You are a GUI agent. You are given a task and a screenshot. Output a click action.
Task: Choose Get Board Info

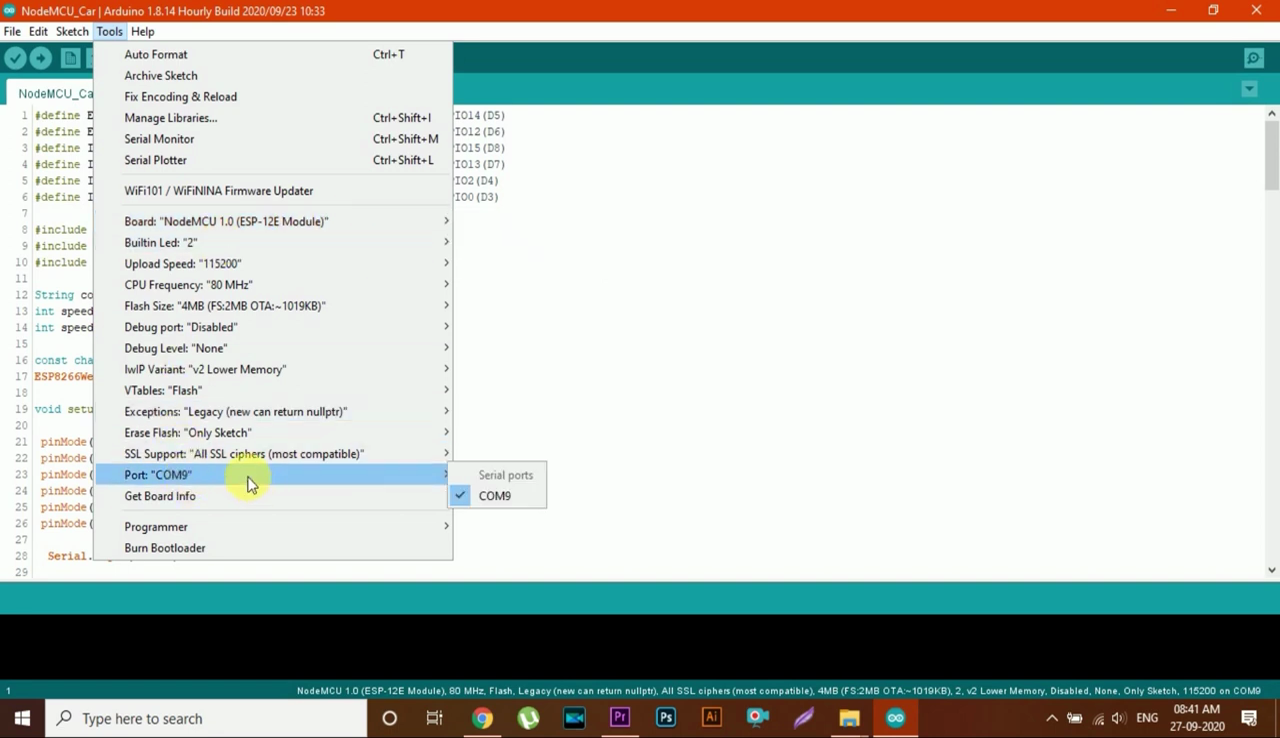point(273,496)
